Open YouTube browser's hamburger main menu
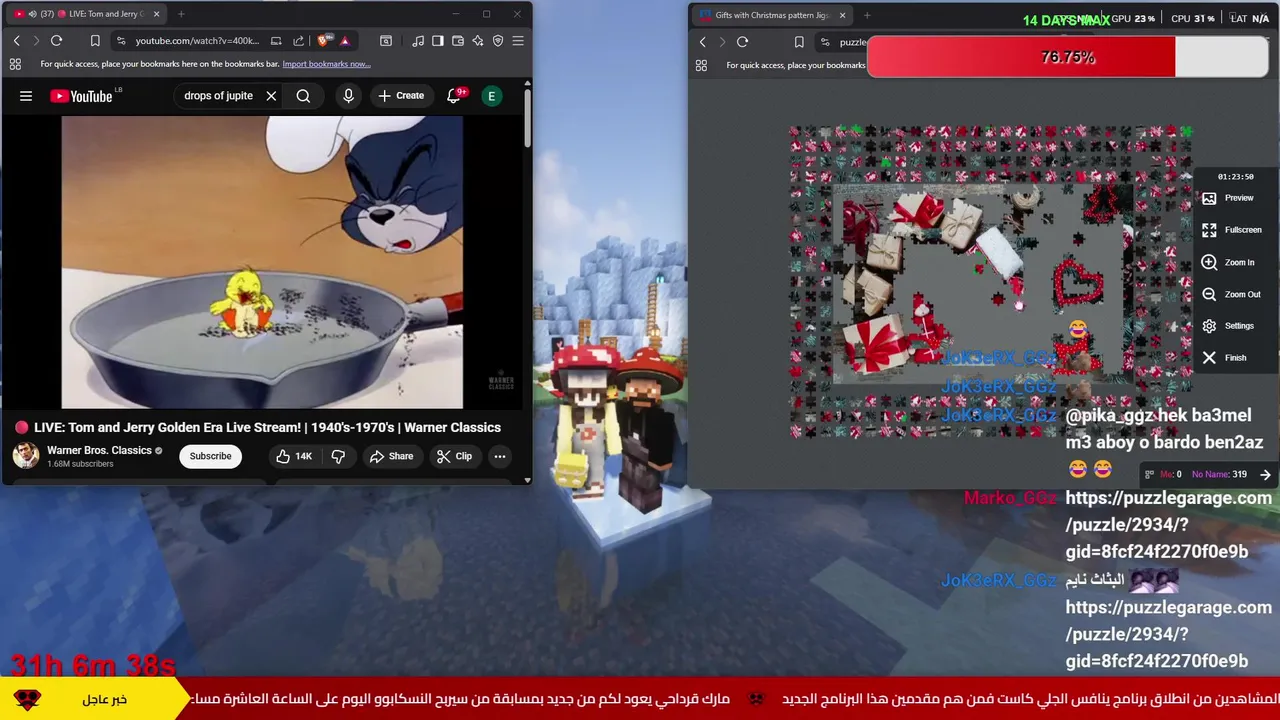This screenshot has width=1280, height=720. (518, 41)
